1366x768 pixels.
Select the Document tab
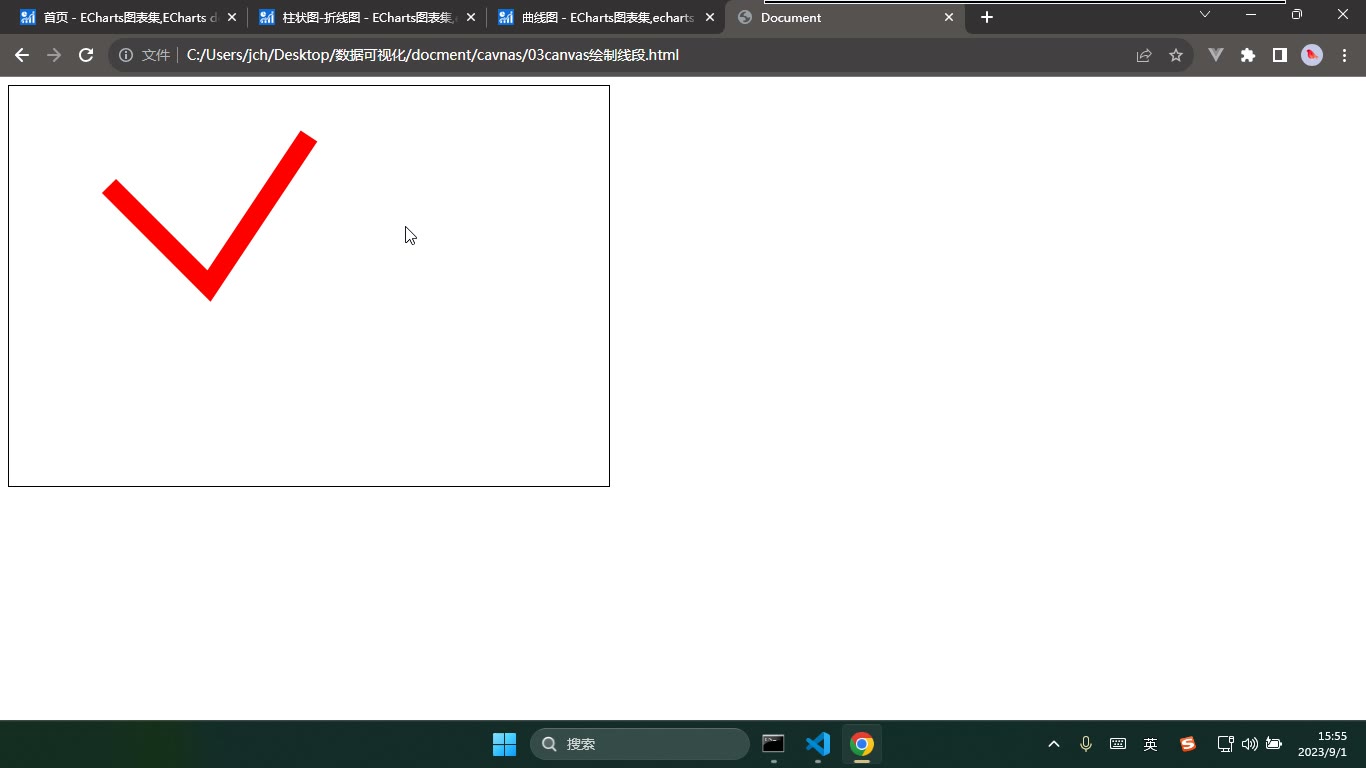click(843, 17)
